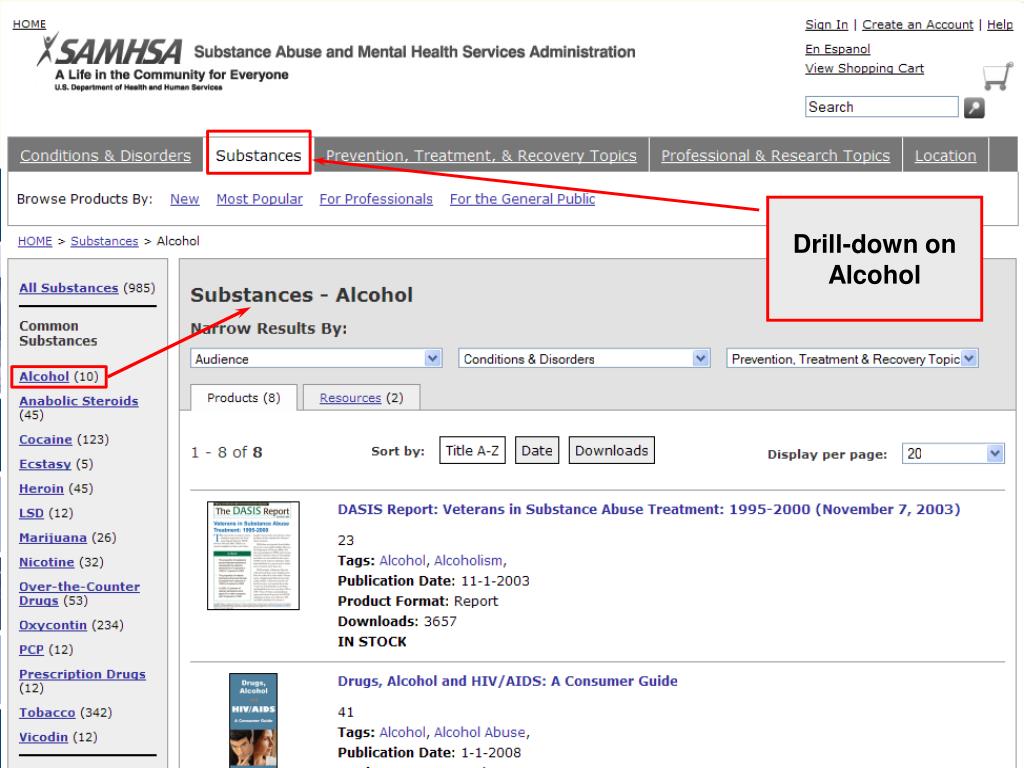Click the SAMHSA logo

[x=110, y=51]
